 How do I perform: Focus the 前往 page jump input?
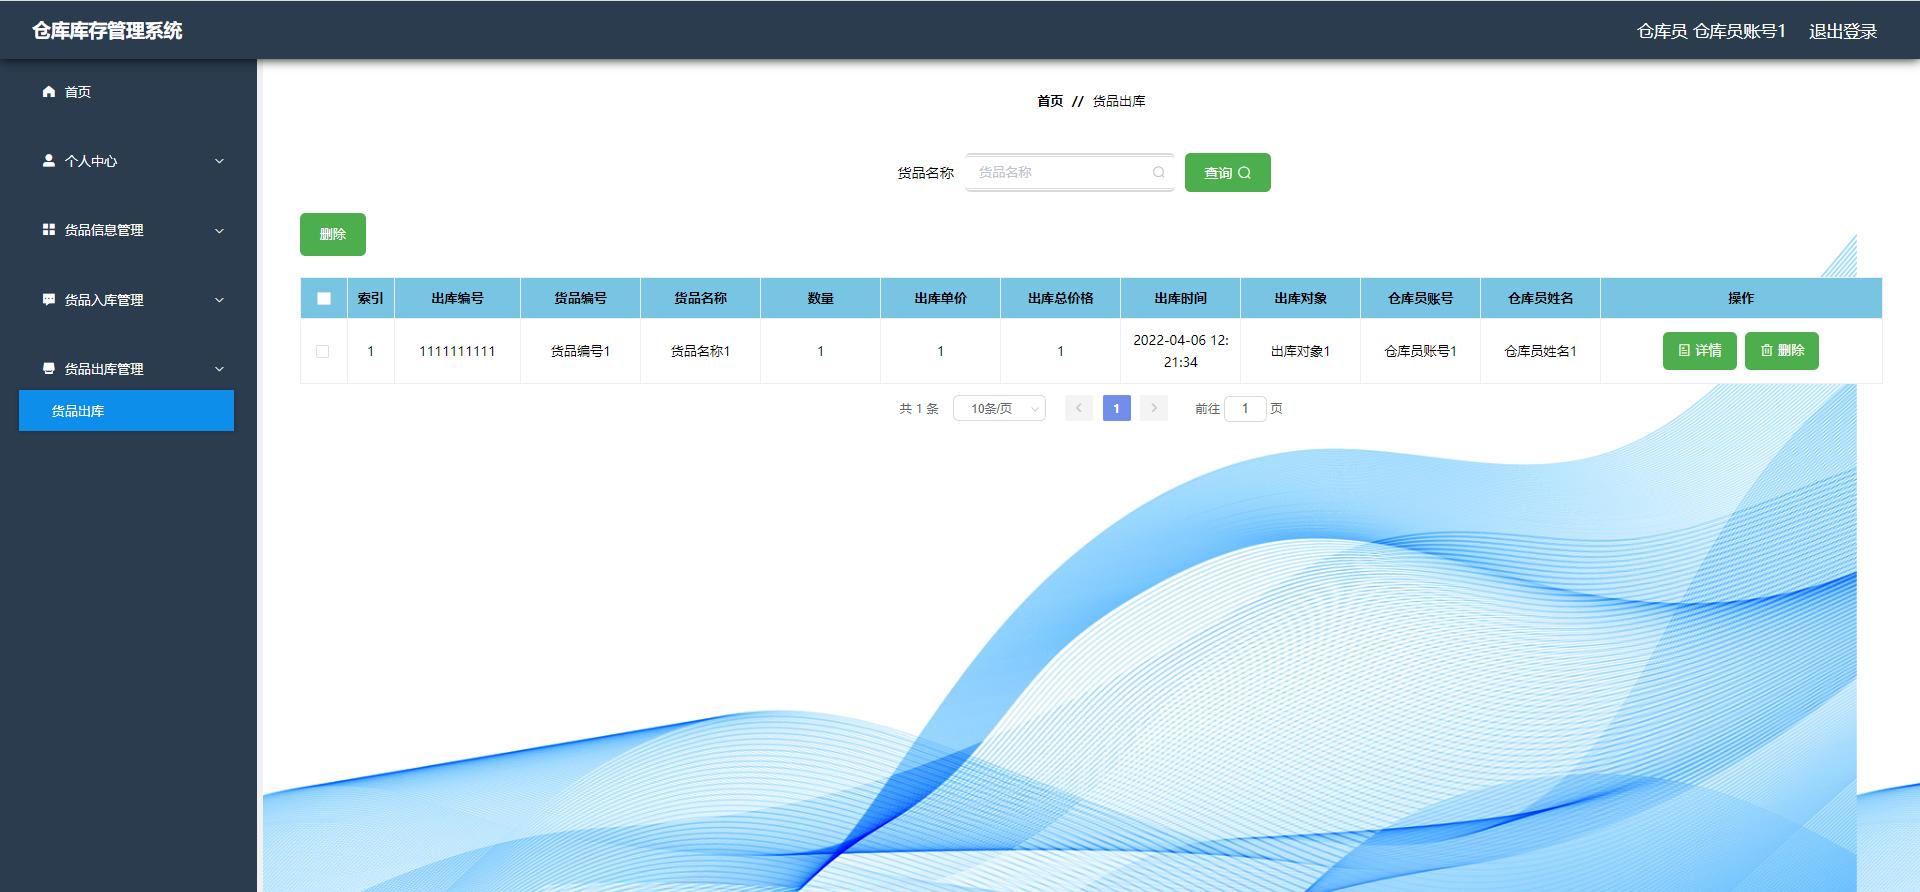1245,408
